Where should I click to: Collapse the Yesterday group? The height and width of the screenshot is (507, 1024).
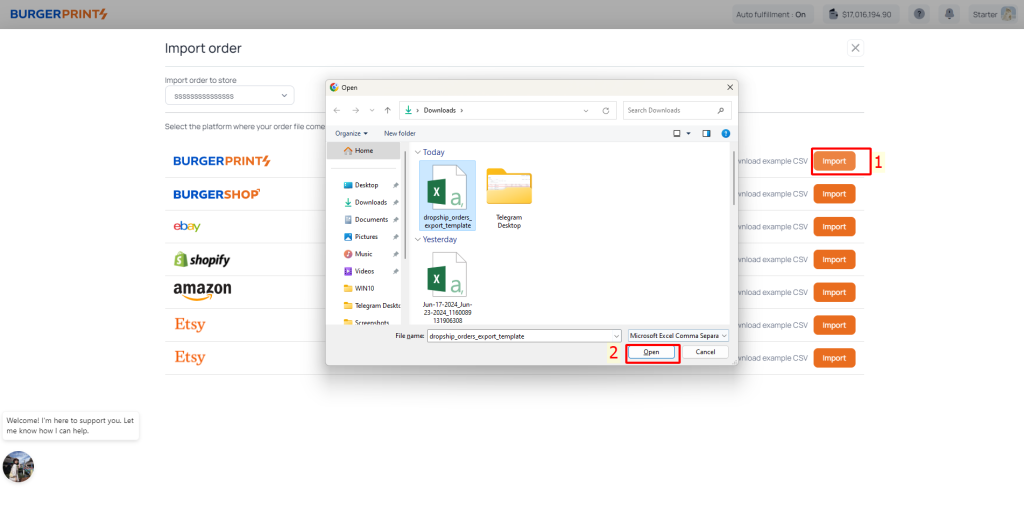pyautogui.click(x=418, y=239)
